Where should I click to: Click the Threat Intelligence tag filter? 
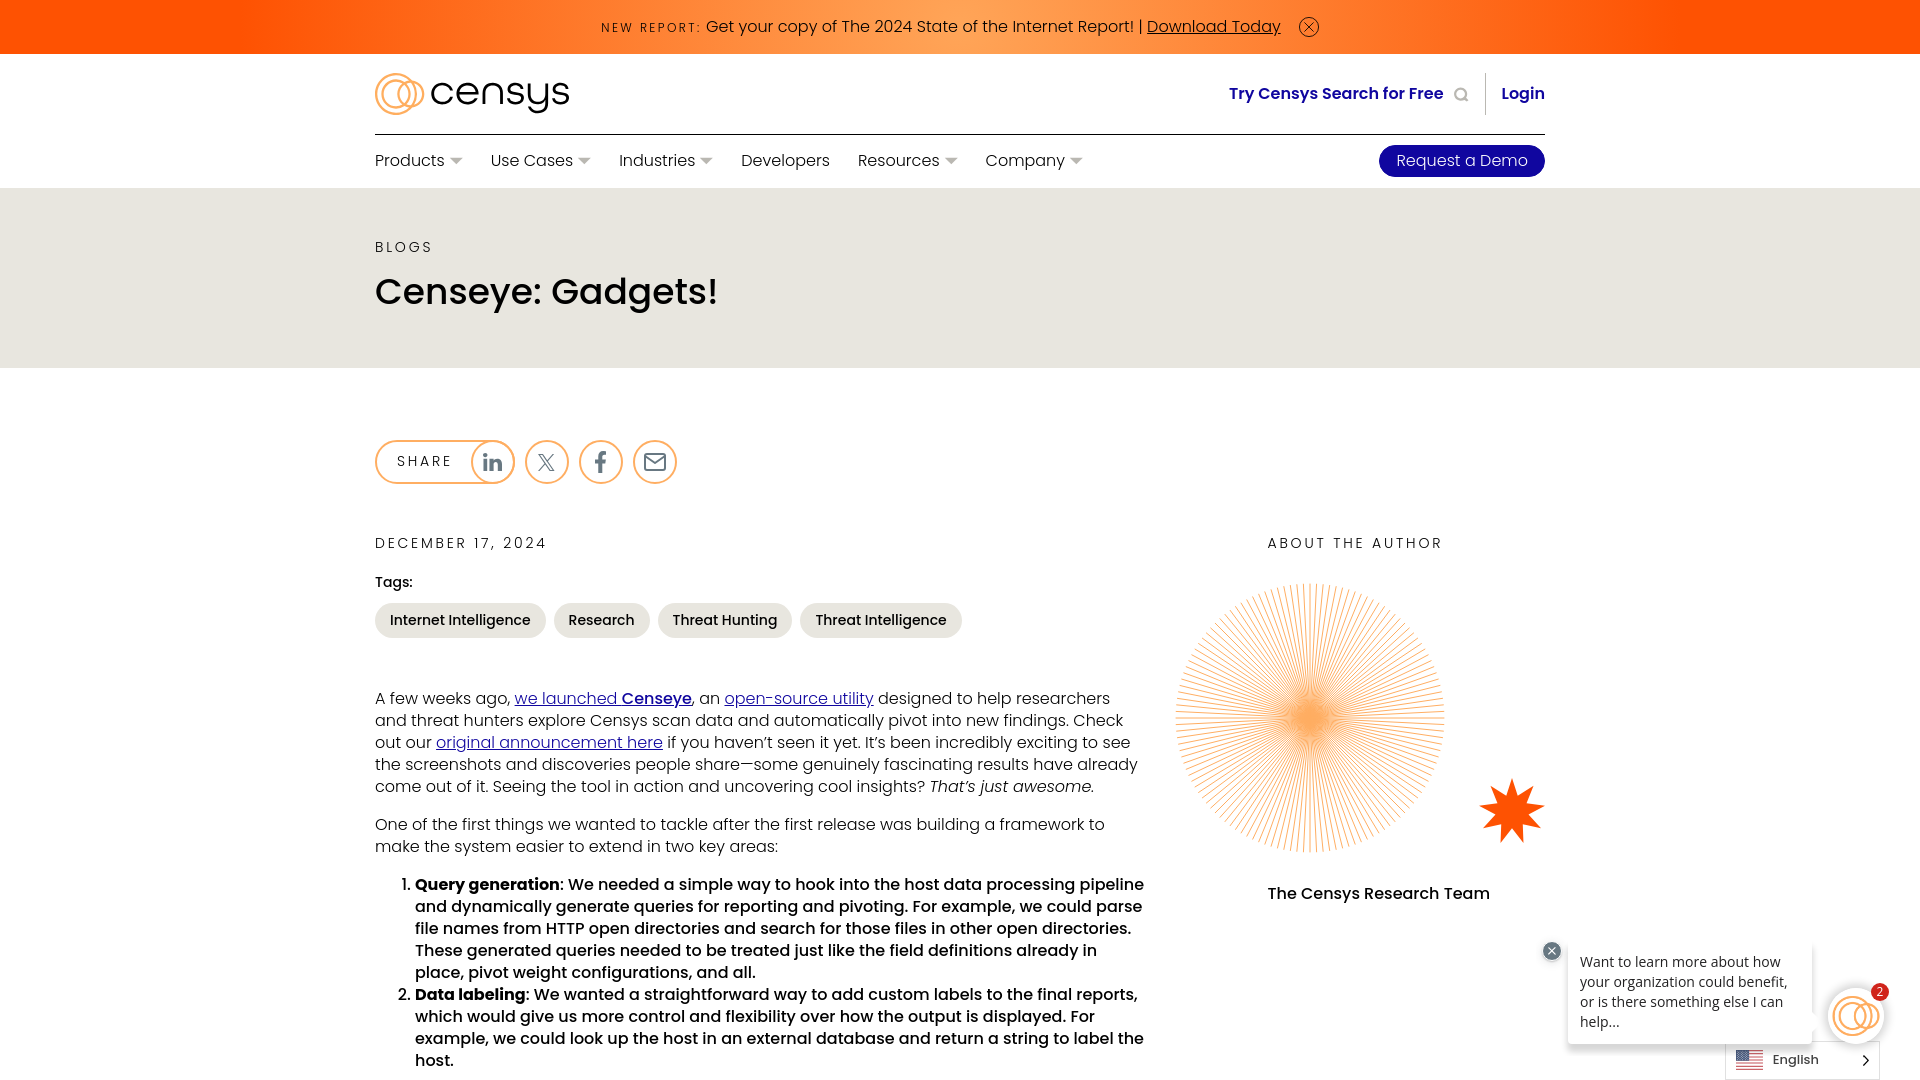pyautogui.click(x=881, y=620)
